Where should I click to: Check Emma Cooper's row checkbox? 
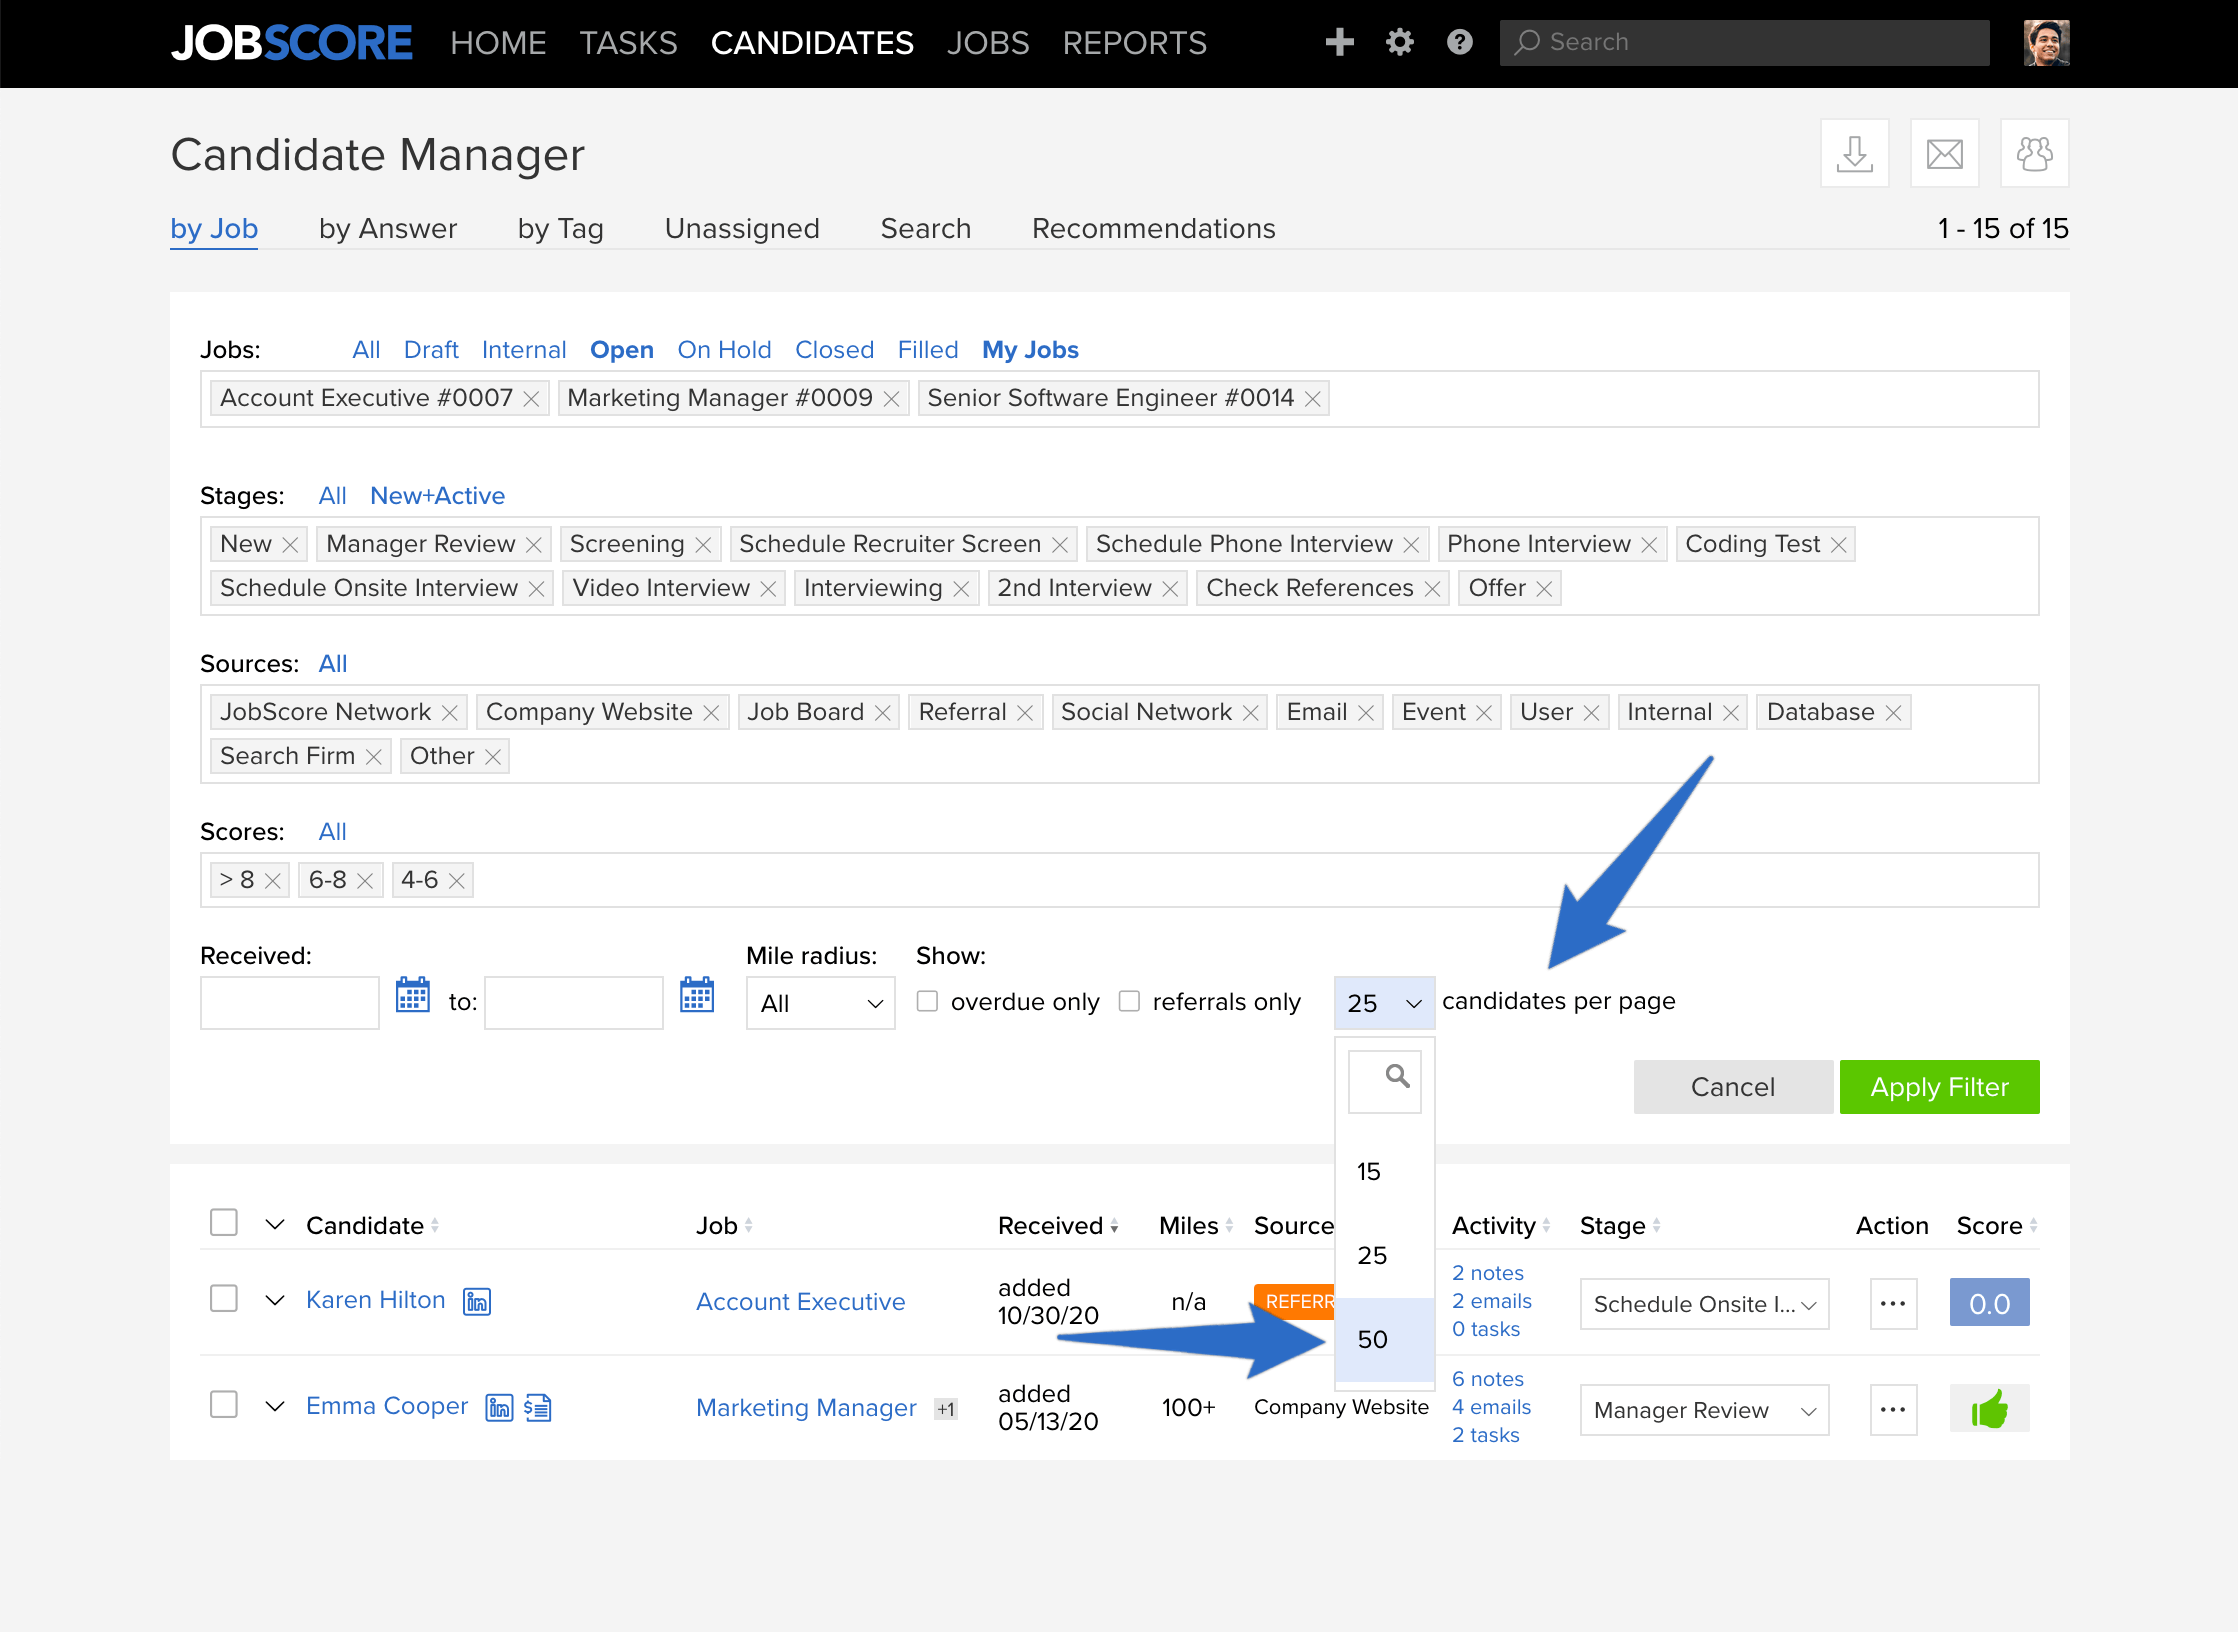(224, 1405)
